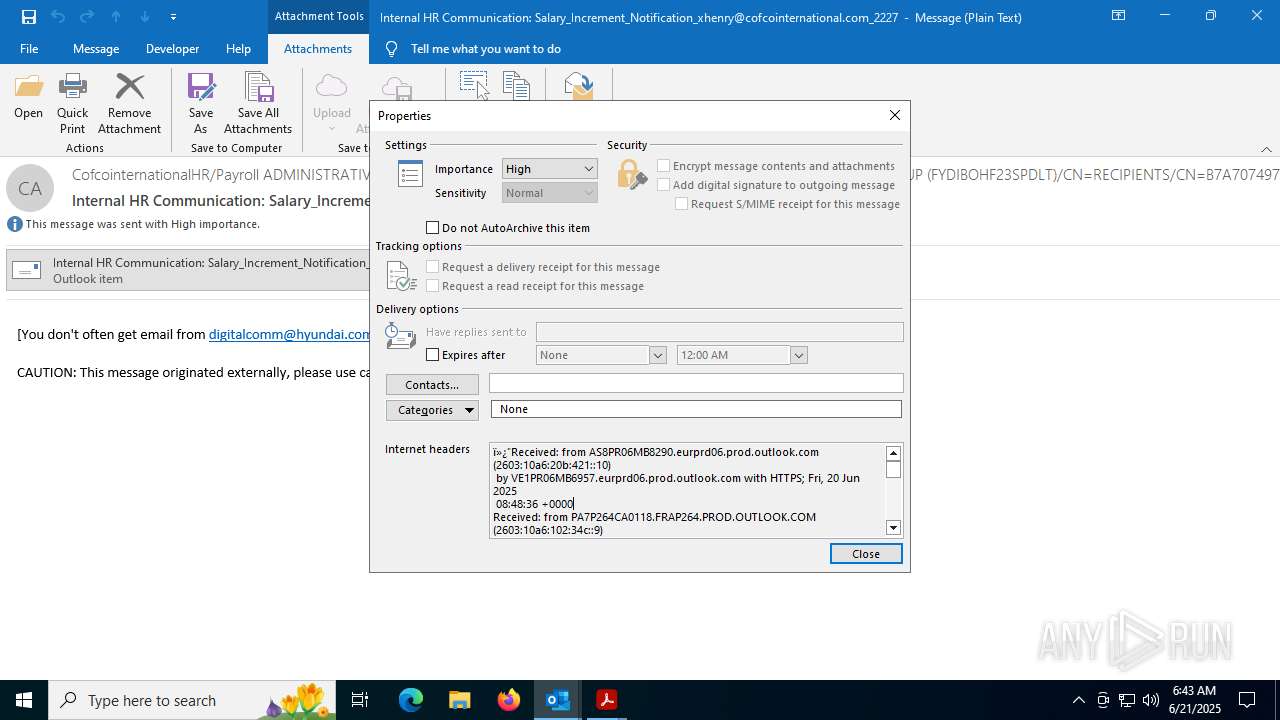Open the Categories dropdown button
Screen dimensions: 1280x720
pos(432,410)
